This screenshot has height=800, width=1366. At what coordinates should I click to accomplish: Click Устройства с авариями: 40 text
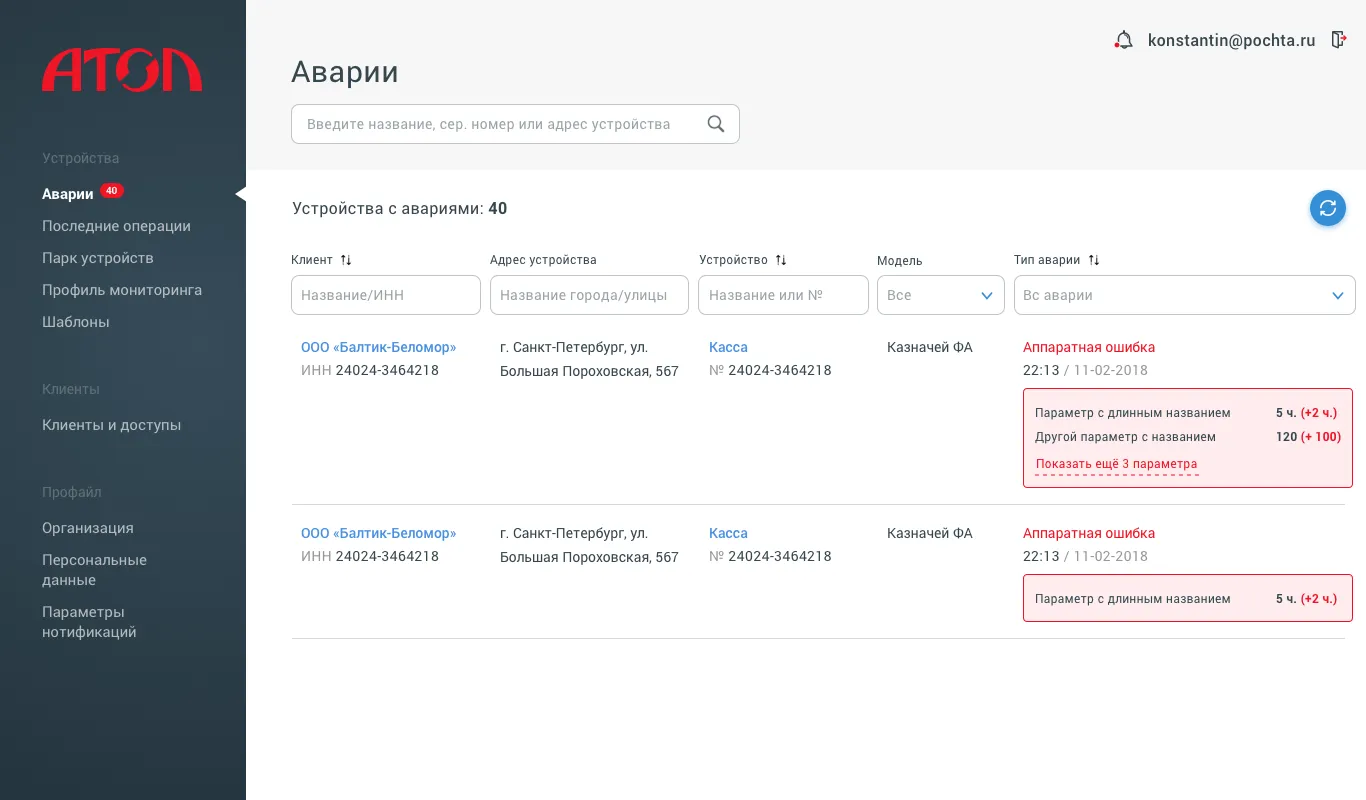click(x=400, y=208)
